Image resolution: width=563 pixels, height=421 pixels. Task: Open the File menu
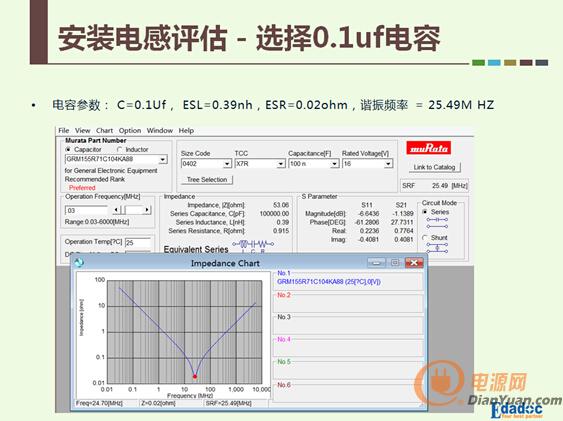[x=64, y=131]
